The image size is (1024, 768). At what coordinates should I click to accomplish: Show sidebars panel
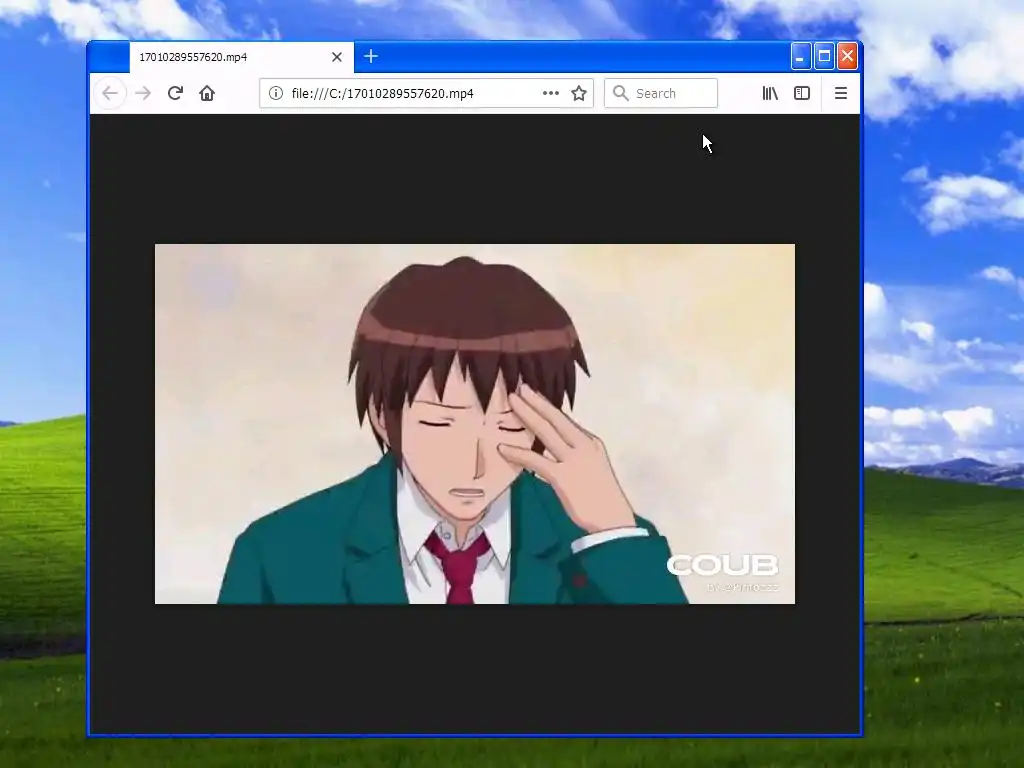coord(802,93)
